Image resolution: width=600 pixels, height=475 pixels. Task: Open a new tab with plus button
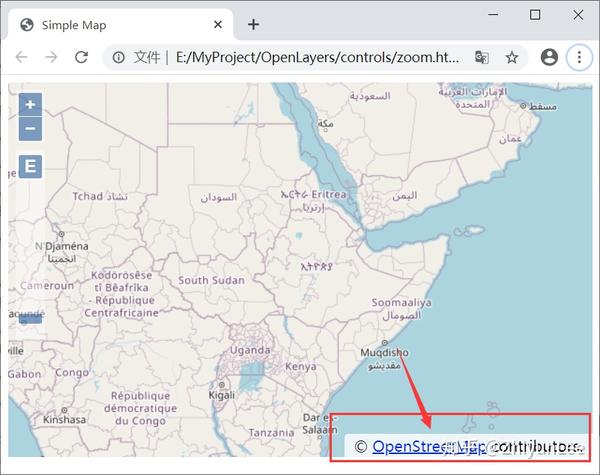(x=253, y=25)
